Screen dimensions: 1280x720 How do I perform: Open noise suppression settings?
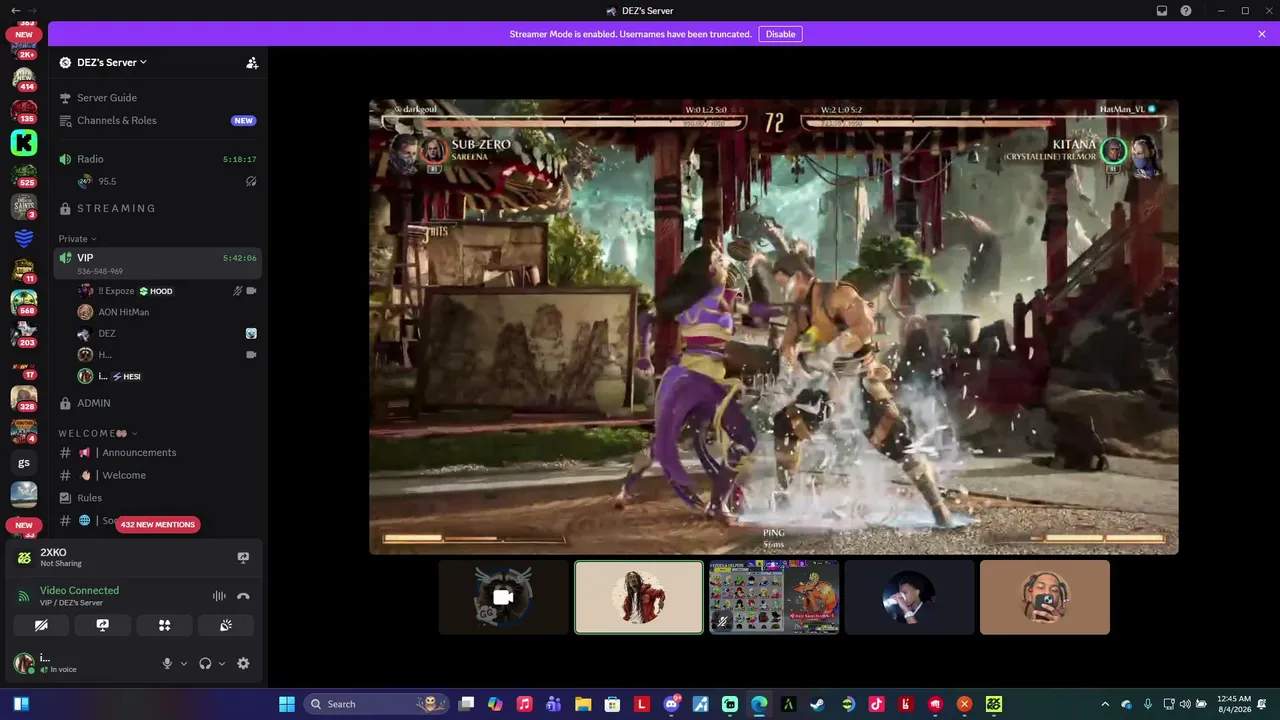[x=219, y=596]
